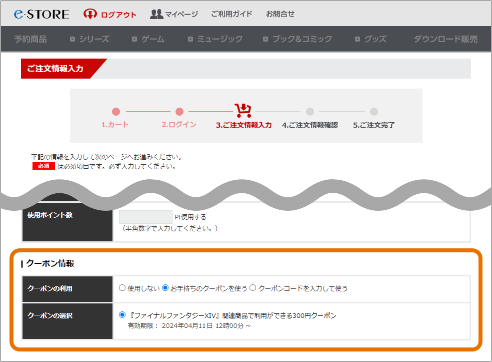Viewport: 492px width, 362px height.
Task: Open the ミュージック navigation menu
Action: (215, 39)
